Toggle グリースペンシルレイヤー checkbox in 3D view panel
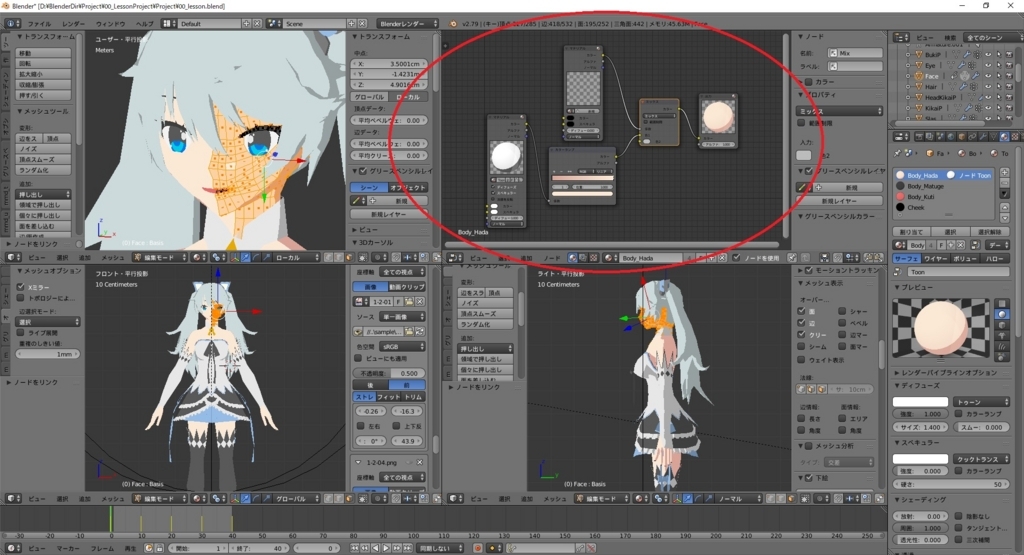Screen dimensions: 1024x555 tap(363, 171)
